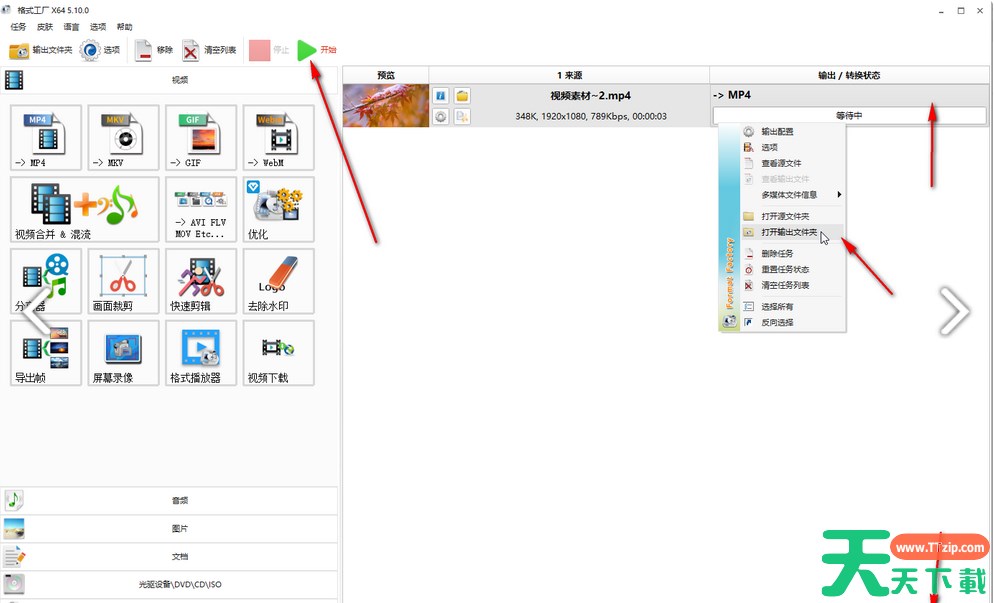Choose Open Source Folder (打开源文件夹)

click(792, 216)
